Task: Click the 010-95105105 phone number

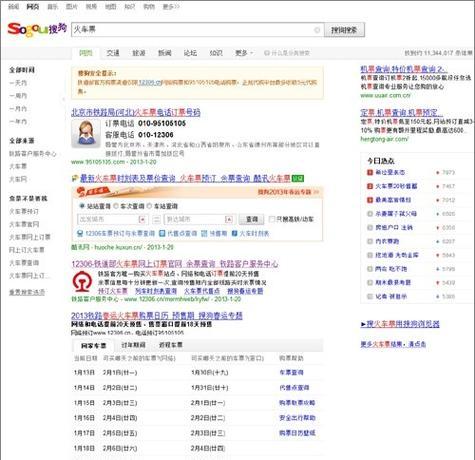Action: [162, 123]
